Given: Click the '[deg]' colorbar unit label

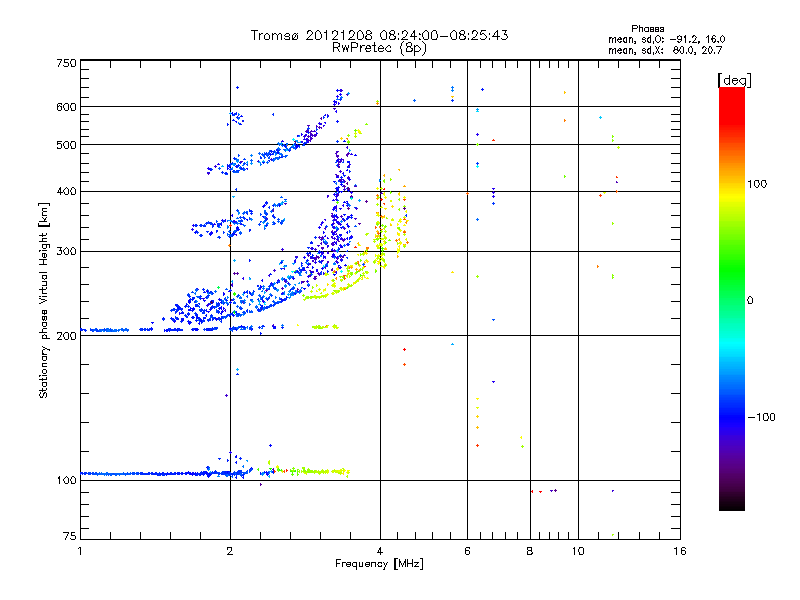Looking at the screenshot, I should [x=734, y=80].
